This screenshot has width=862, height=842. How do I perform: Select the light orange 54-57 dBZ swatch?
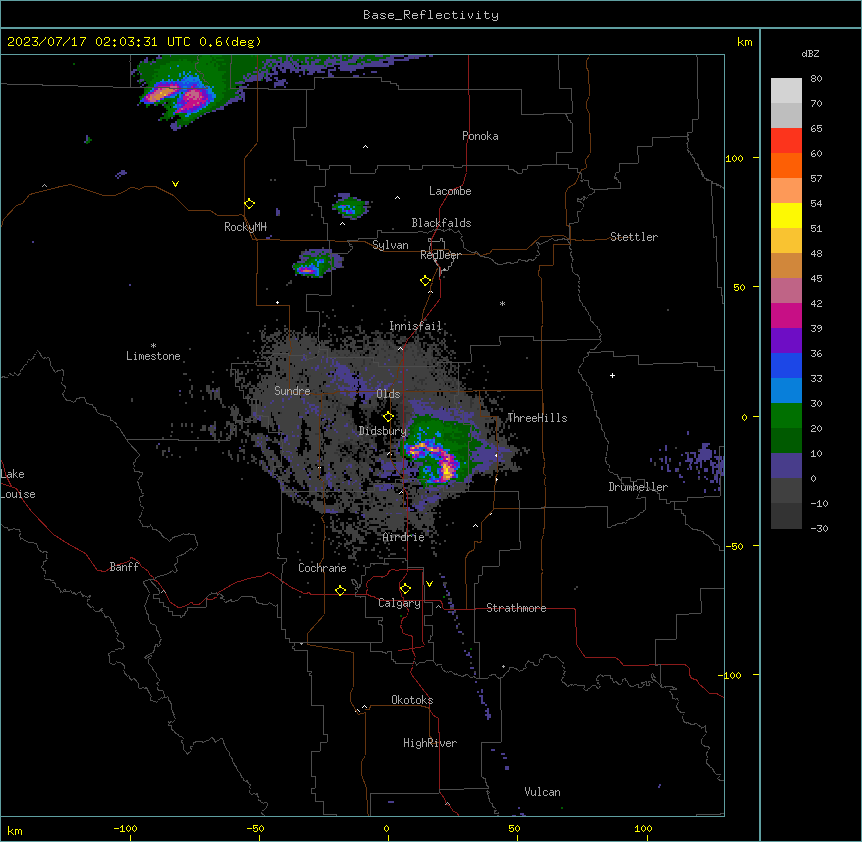tap(786, 191)
